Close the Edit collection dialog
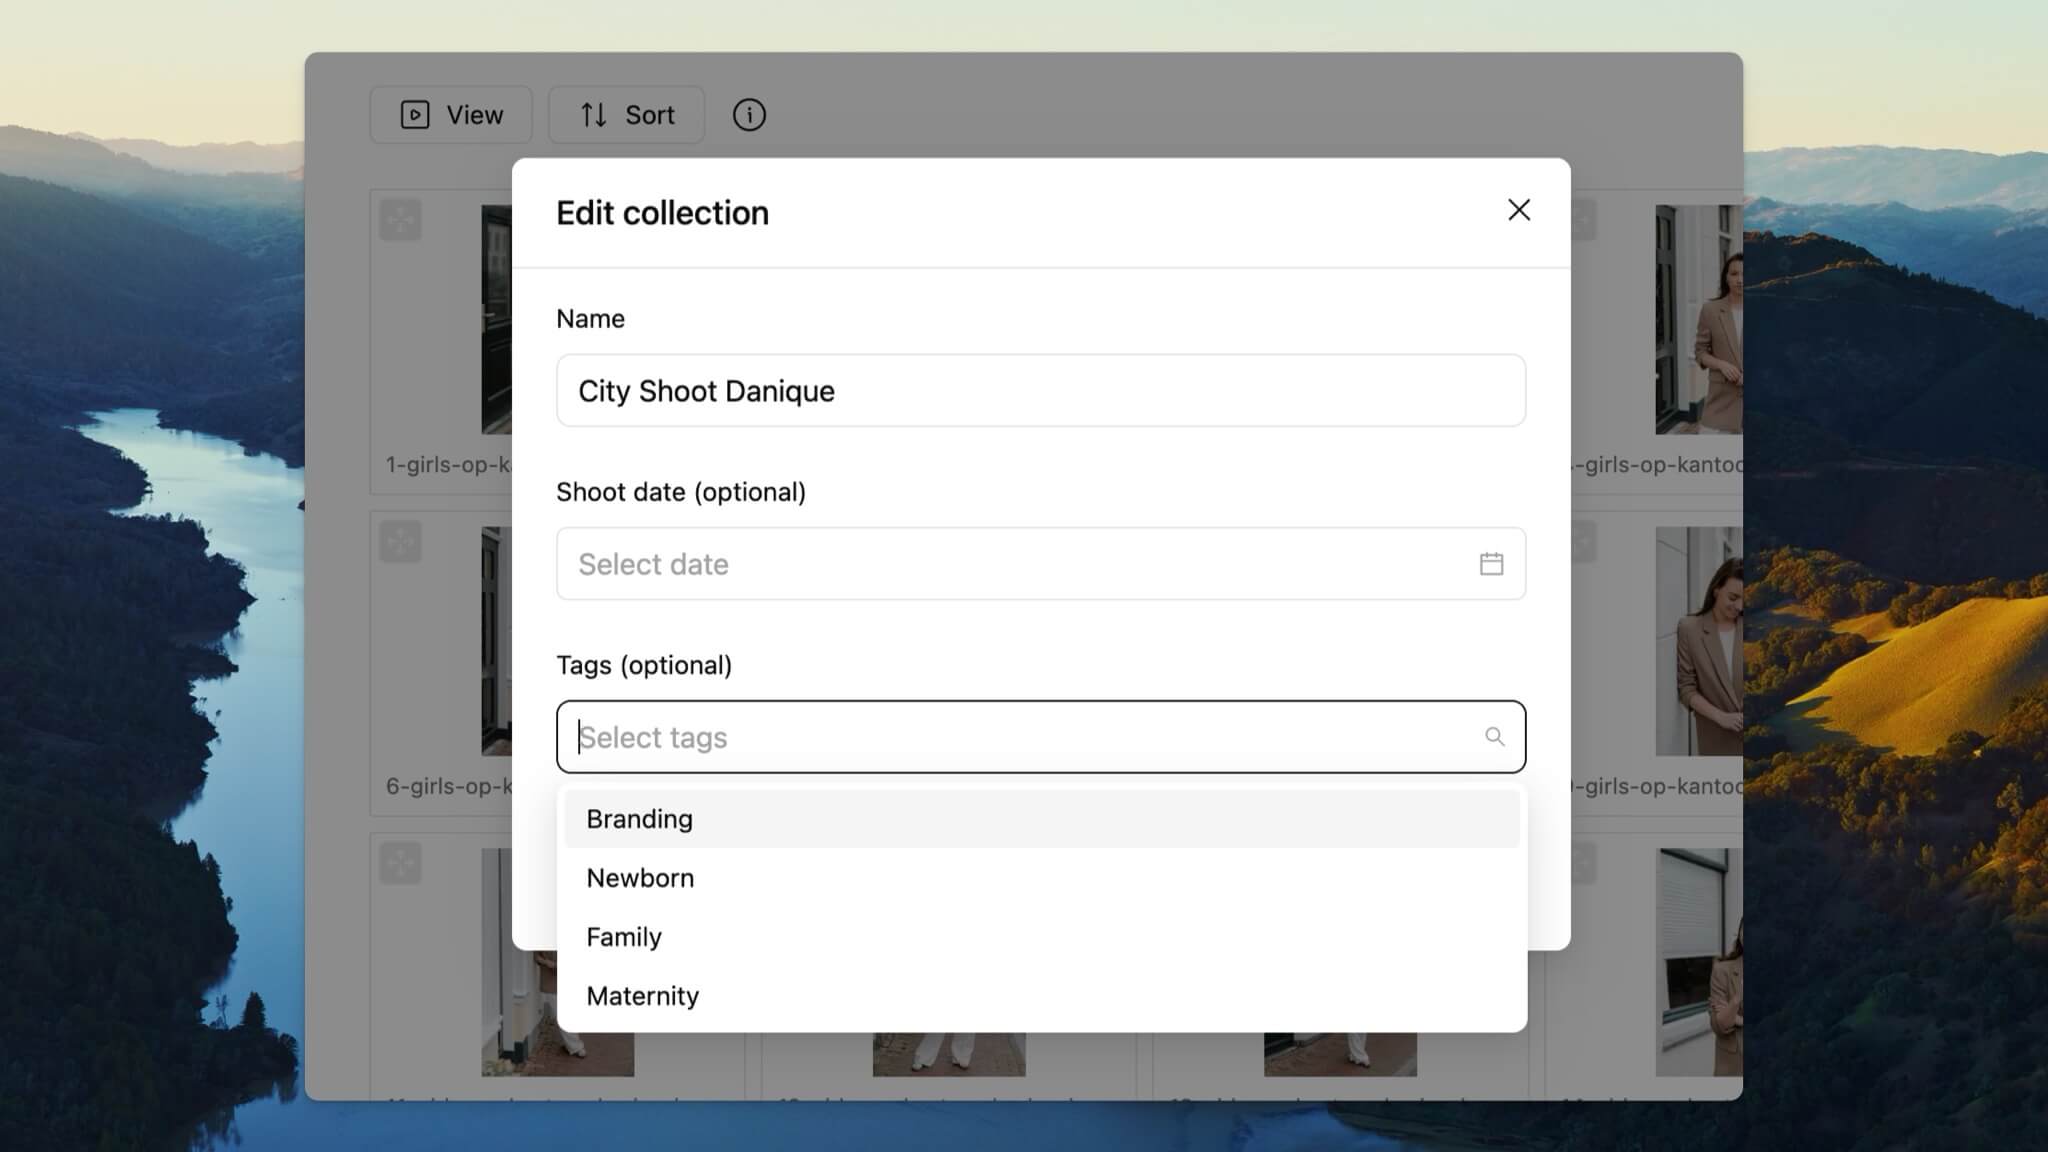The width and height of the screenshot is (2048, 1152). click(x=1519, y=210)
